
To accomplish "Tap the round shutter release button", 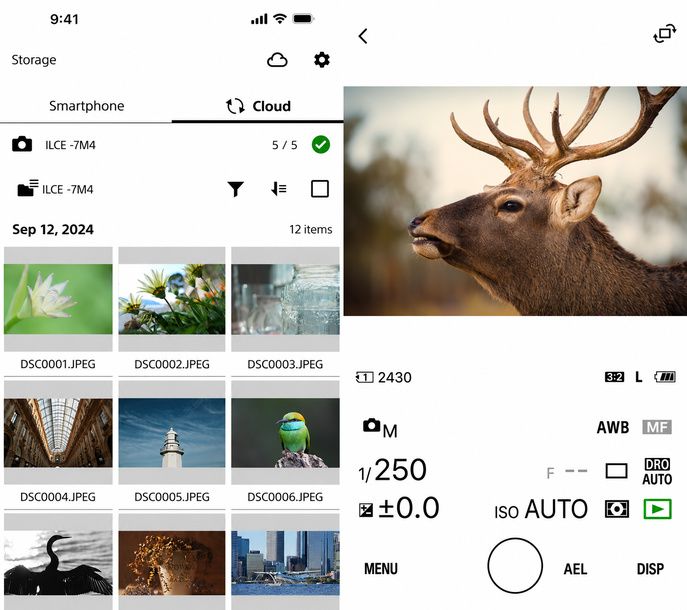I will pyautogui.click(x=515, y=565).
